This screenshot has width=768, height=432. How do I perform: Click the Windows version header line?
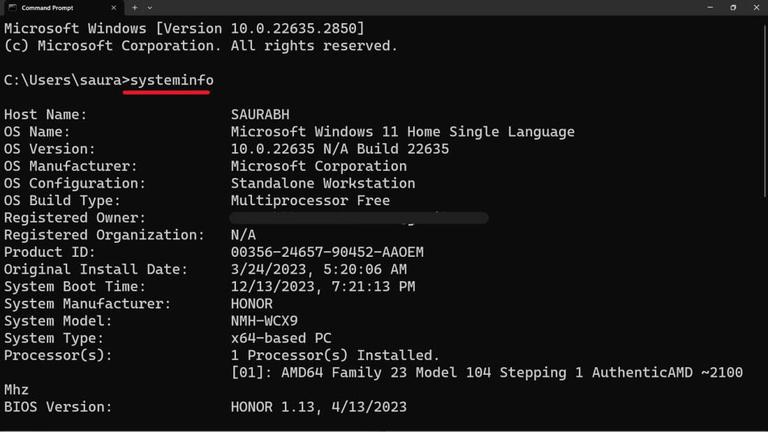[x=184, y=28]
